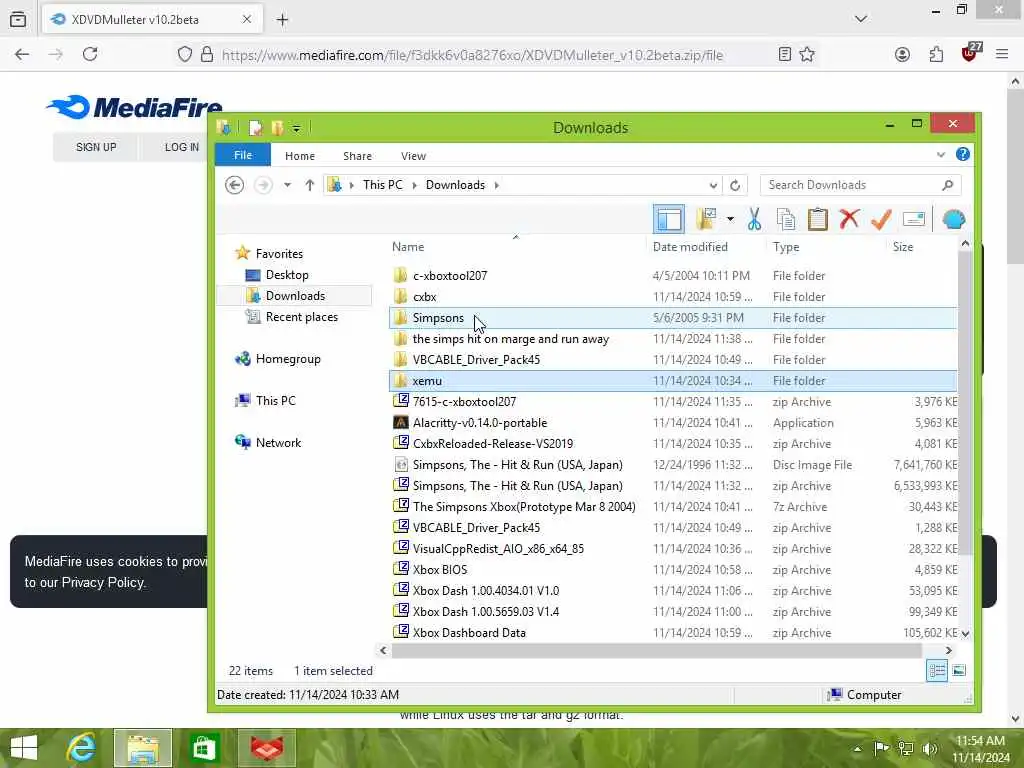The image size is (1024, 768).
Task: Click the search magnifier icon
Action: tap(948, 185)
